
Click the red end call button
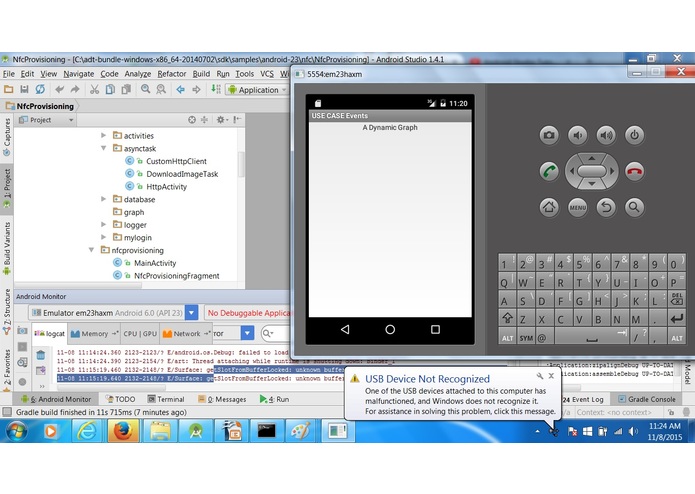pyautogui.click(x=634, y=171)
